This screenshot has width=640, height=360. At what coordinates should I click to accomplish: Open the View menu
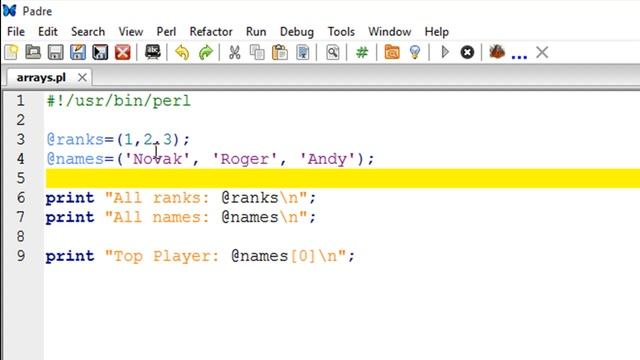(x=131, y=32)
